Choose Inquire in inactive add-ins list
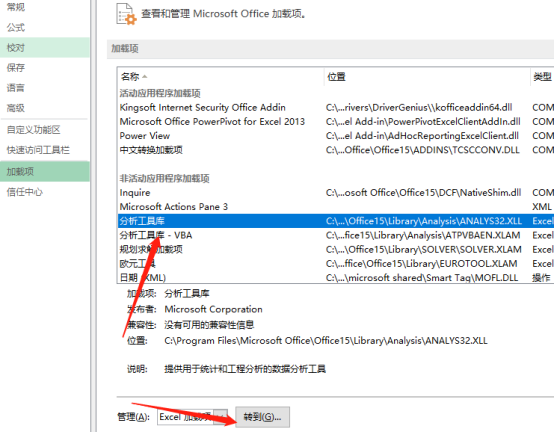This screenshot has width=554, height=432. [x=336, y=193]
